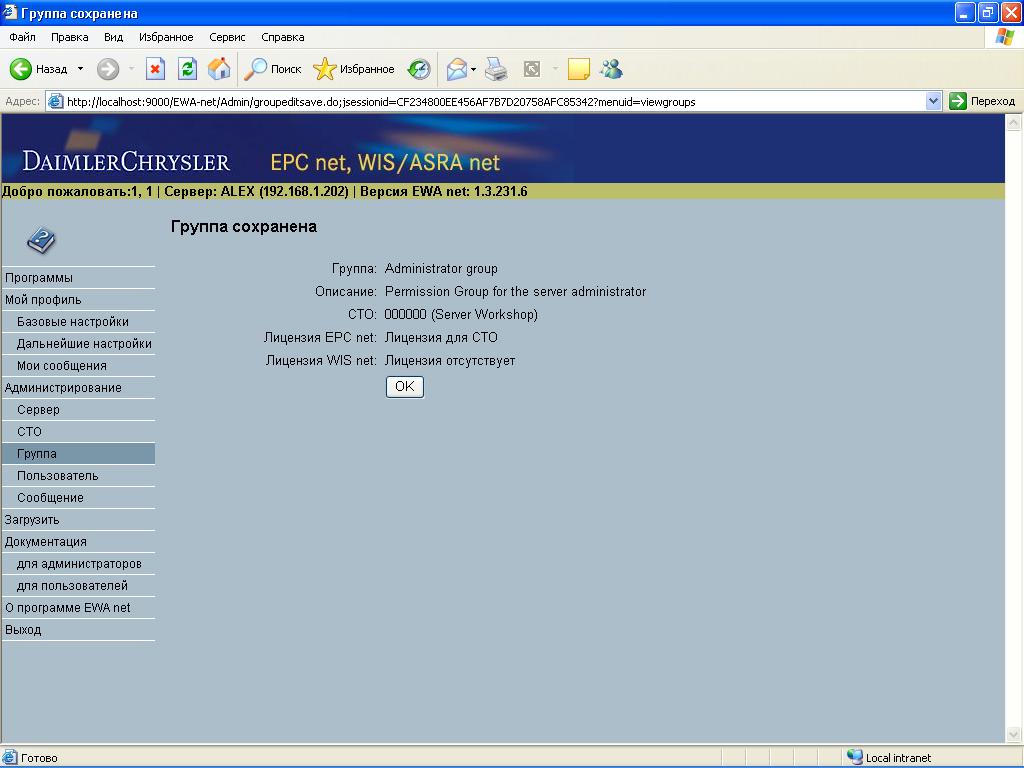Click the IE icon in title bar

pyautogui.click(x=9, y=12)
